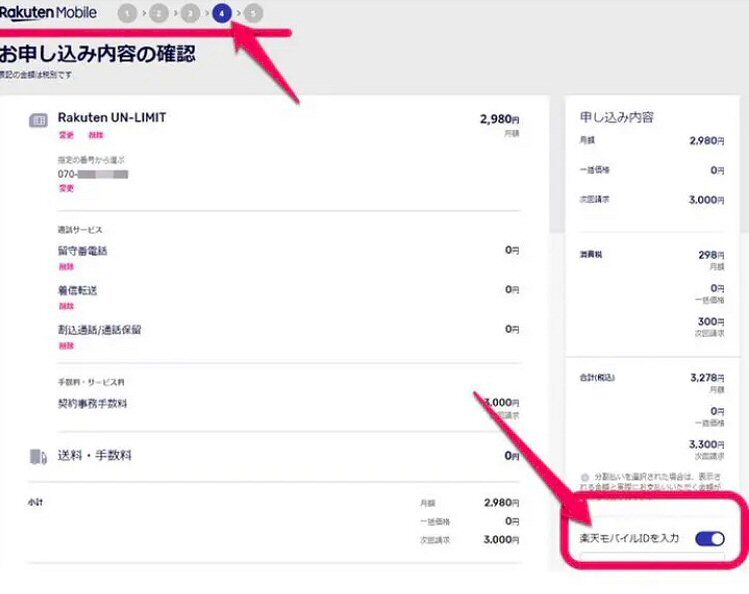This screenshot has width=749, height=594.
Task: Click the Rakuten Mobile logo
Action: point(48,13)
